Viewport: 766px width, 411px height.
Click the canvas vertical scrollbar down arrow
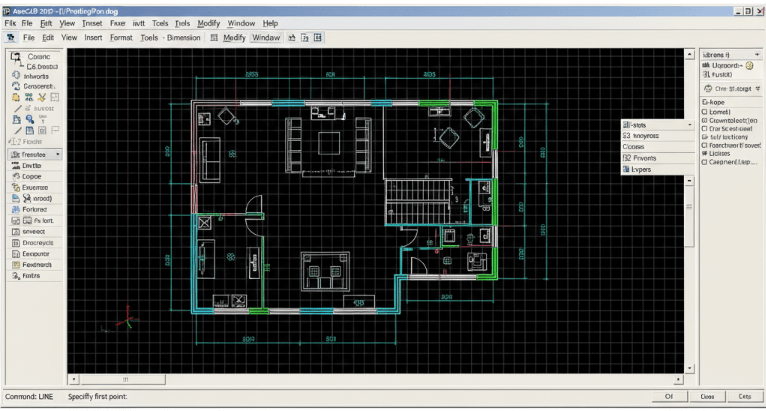(689, 368)
